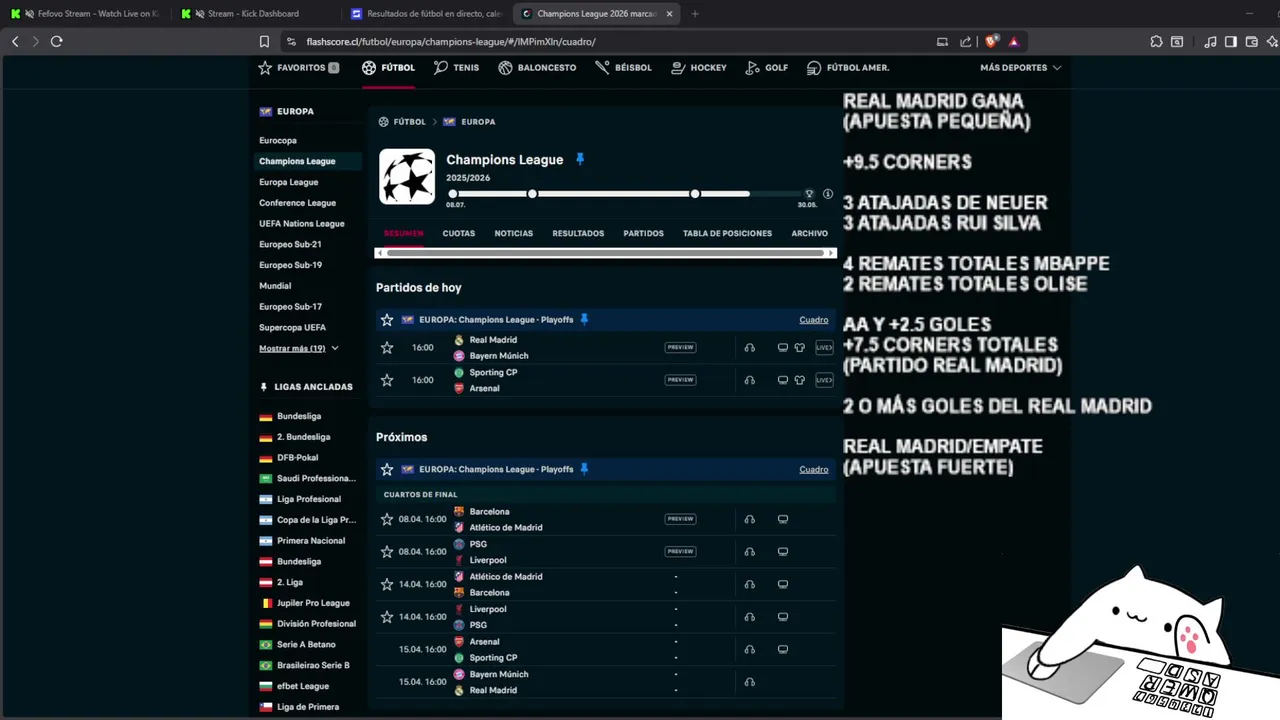The width and height of the screenshot is (1280, 720).
Task: Favorite Atlético vs Barcelona 14.04 star
Action: [x=387, y=584]
